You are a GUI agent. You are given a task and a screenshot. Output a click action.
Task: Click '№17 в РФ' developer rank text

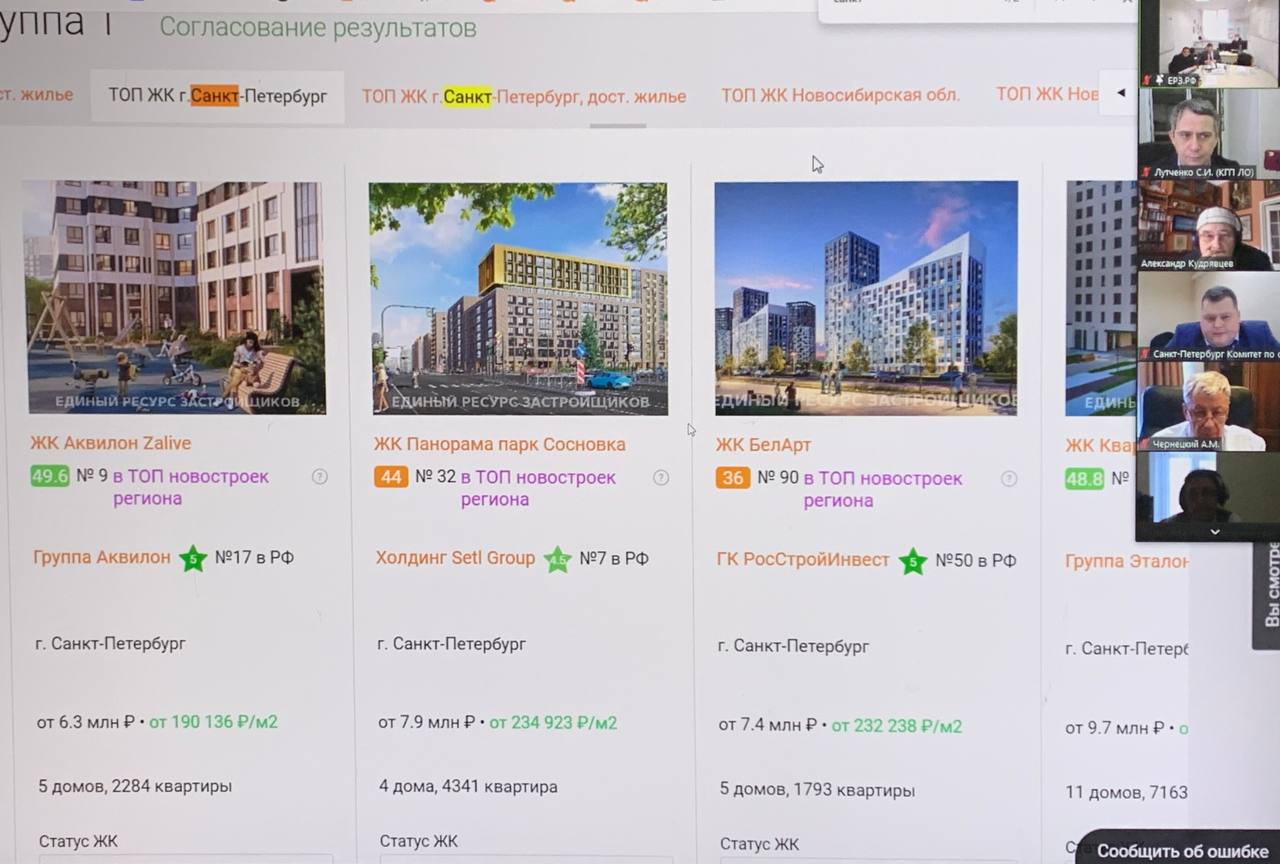point(254,557)
